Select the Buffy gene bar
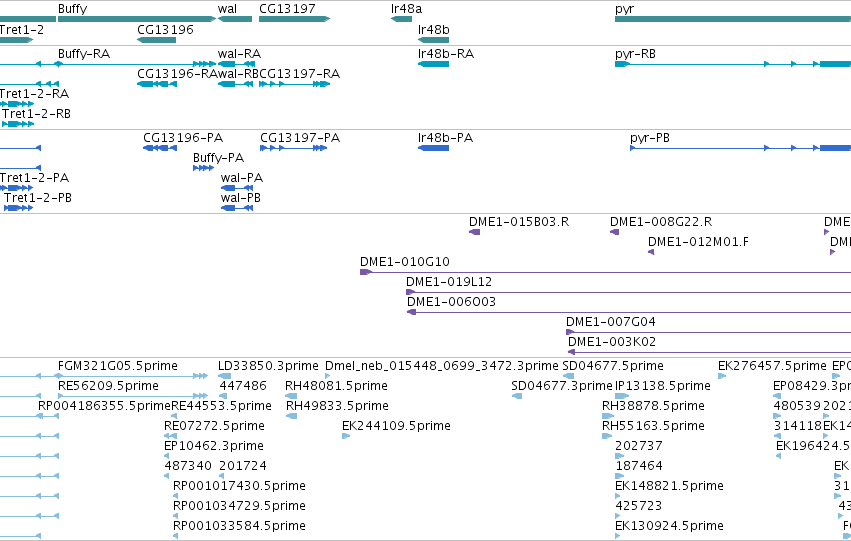Image resolution: width=851 pixels, height=541 pixels. pyautogui.click(x=137, y=19)
